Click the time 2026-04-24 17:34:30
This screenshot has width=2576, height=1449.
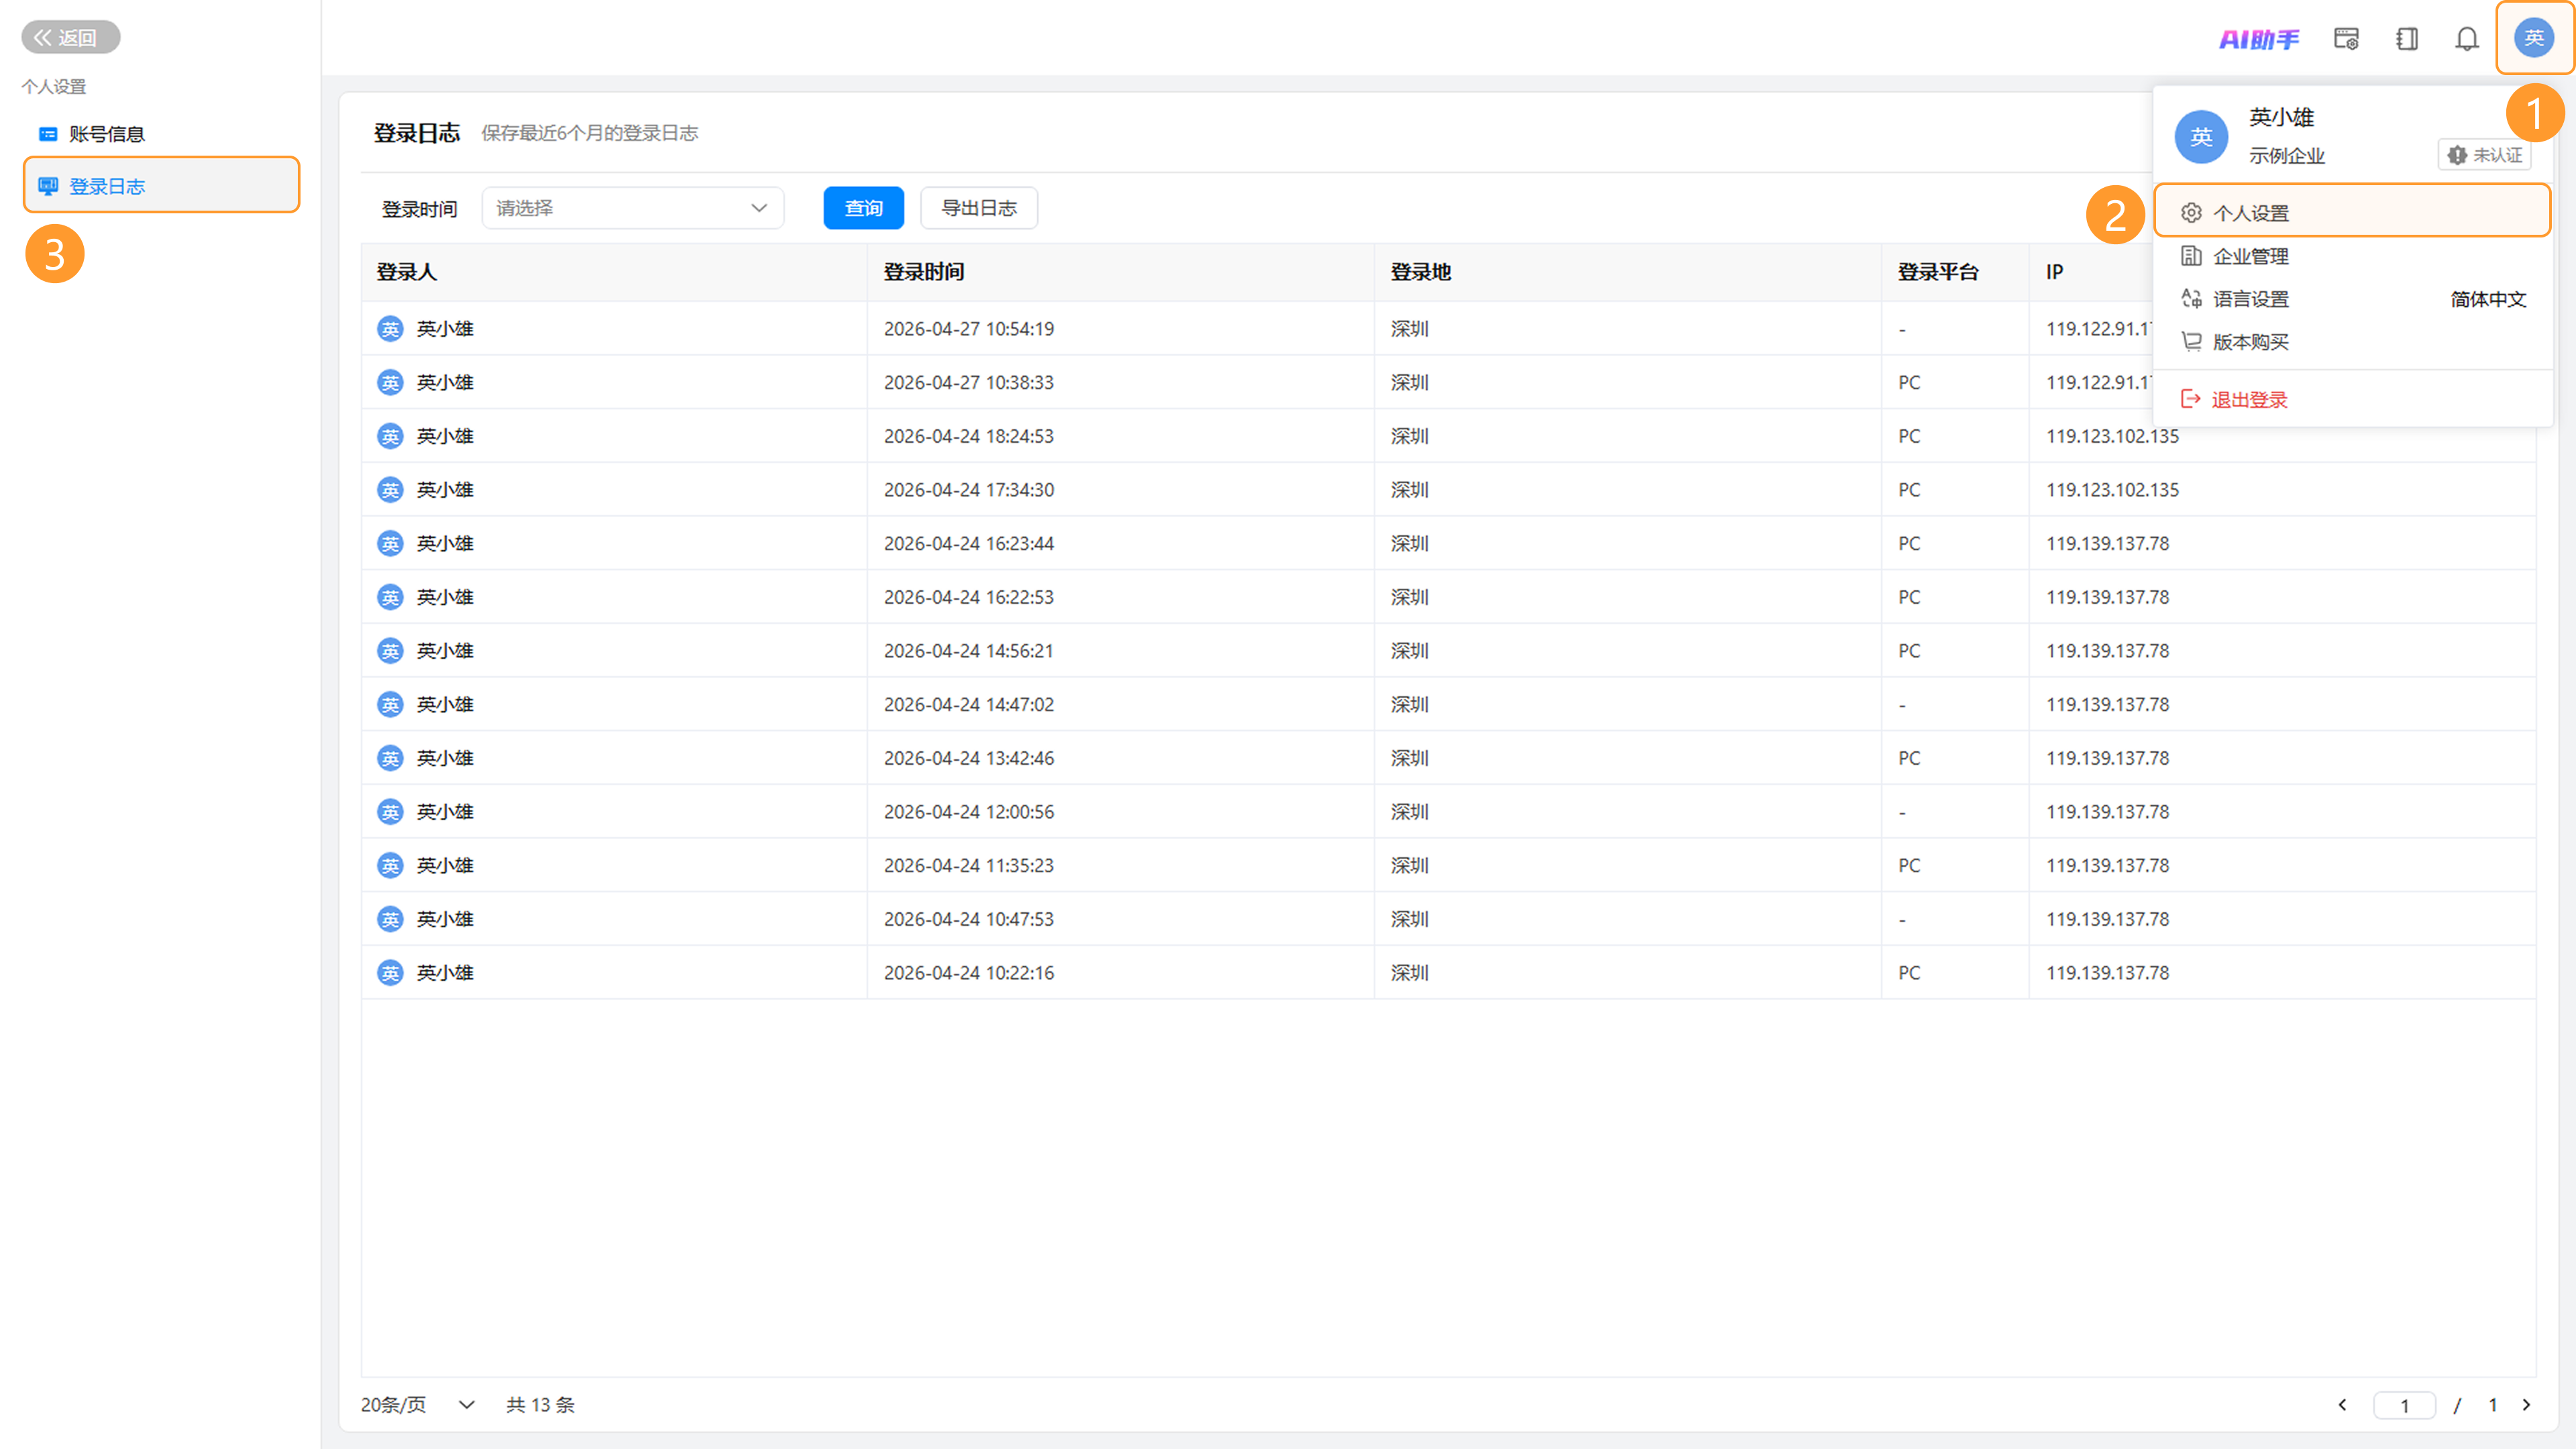coord(968,490)
